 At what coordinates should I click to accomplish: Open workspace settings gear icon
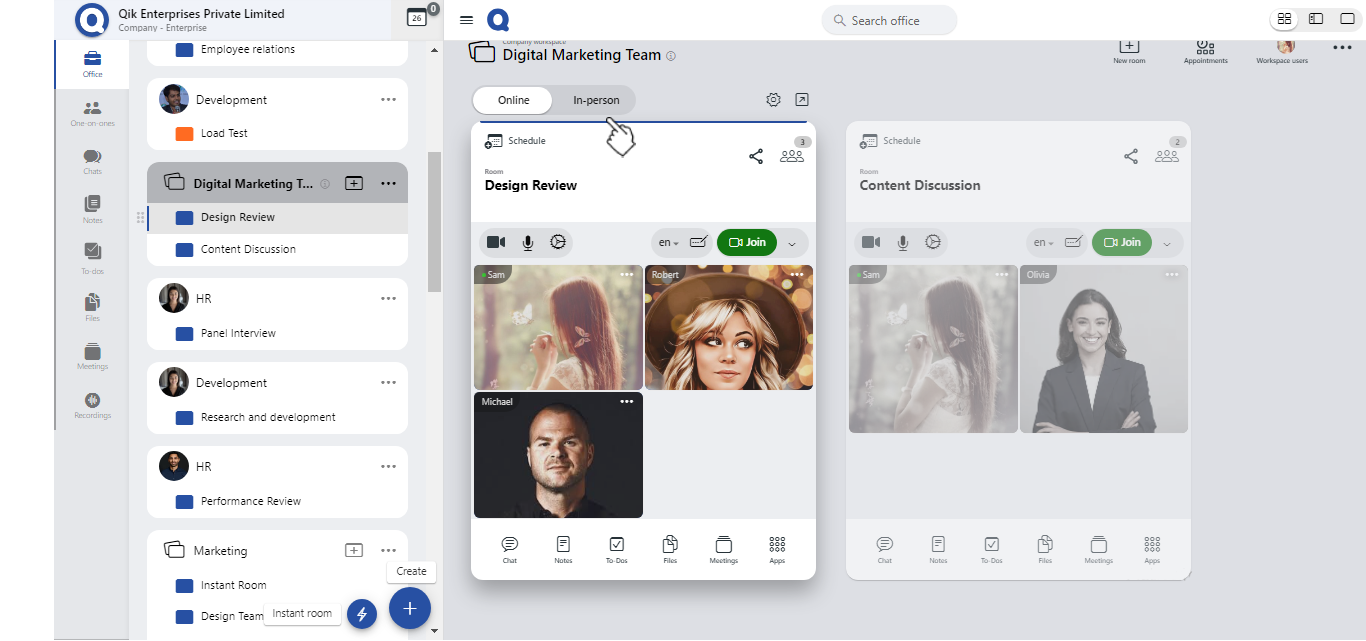(x=773, y=100)
